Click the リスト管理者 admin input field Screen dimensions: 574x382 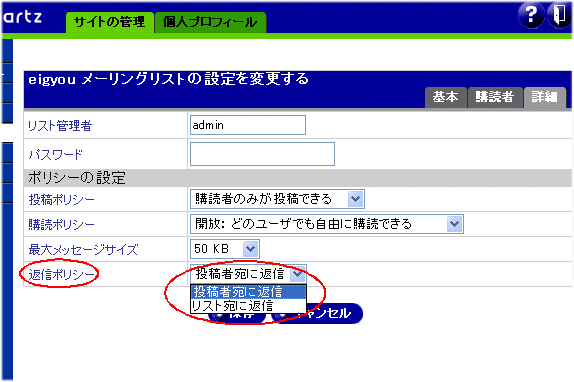[248, 125]
